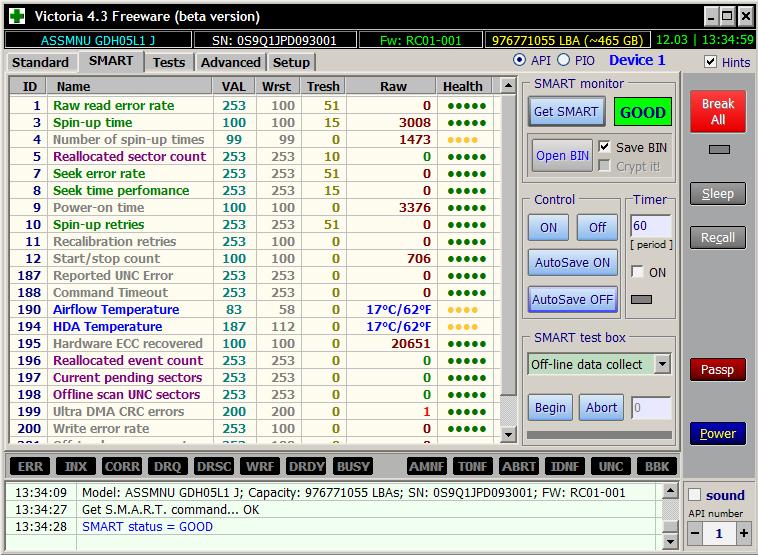758x555 pixels.
Task: Open the Advanced tab
Action: [x=230, y=62]
